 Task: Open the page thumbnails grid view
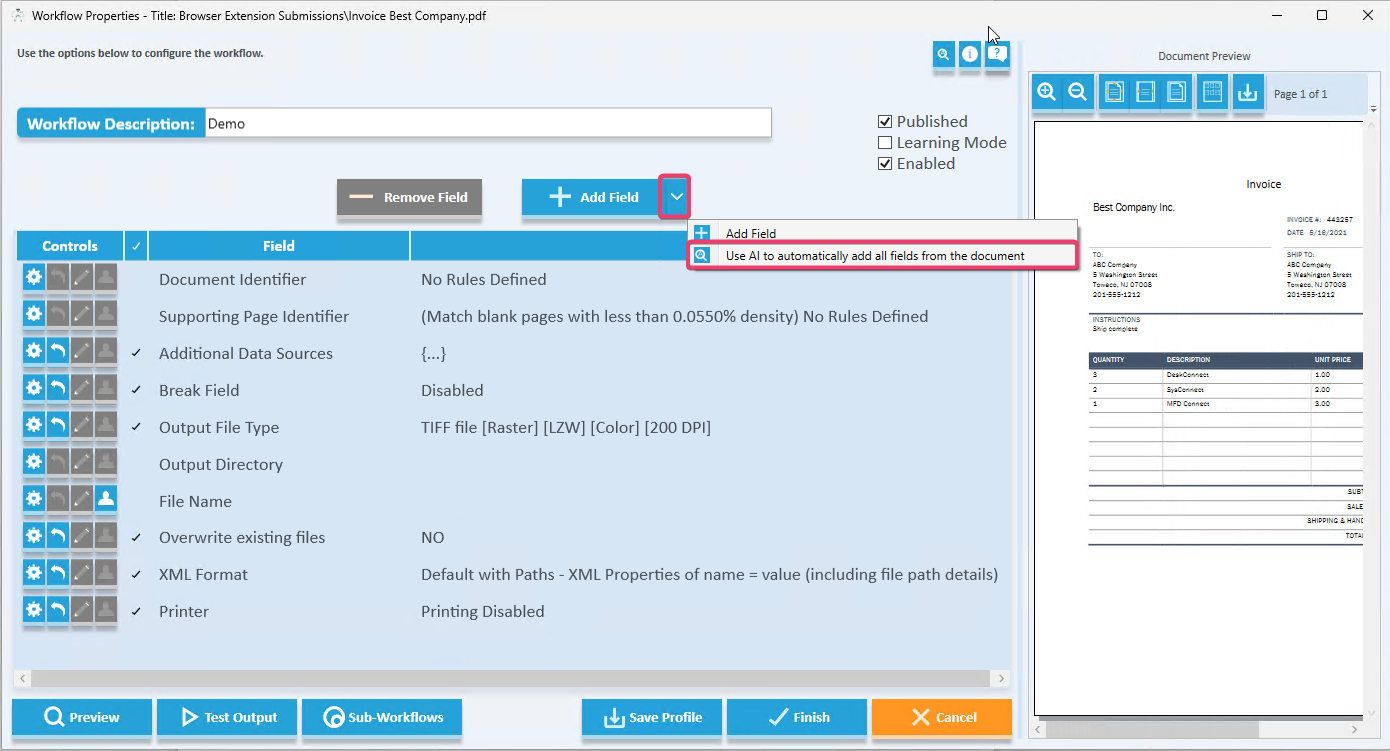pyautogui.click(x=1212, y=93)
